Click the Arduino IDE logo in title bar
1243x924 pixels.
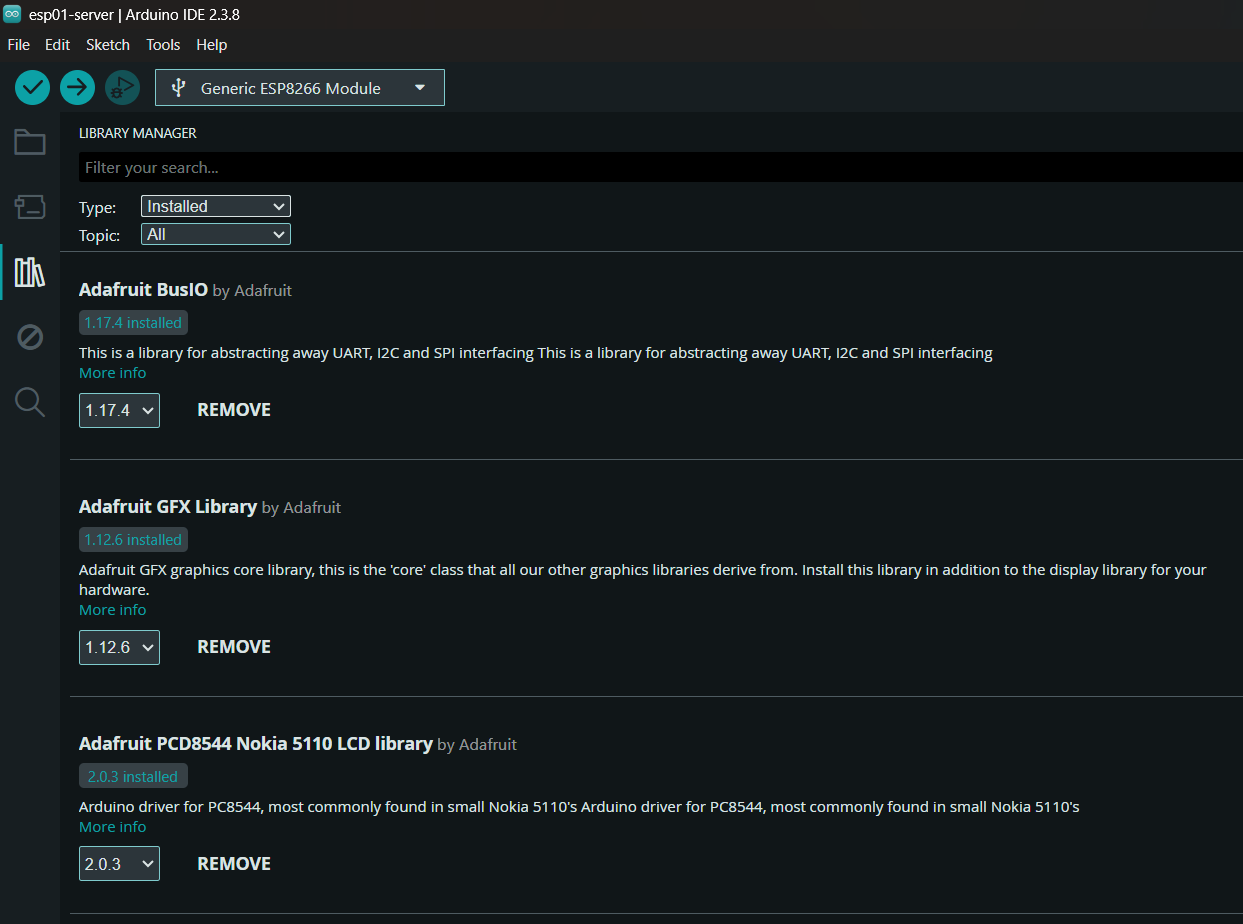tap(12, 15)
